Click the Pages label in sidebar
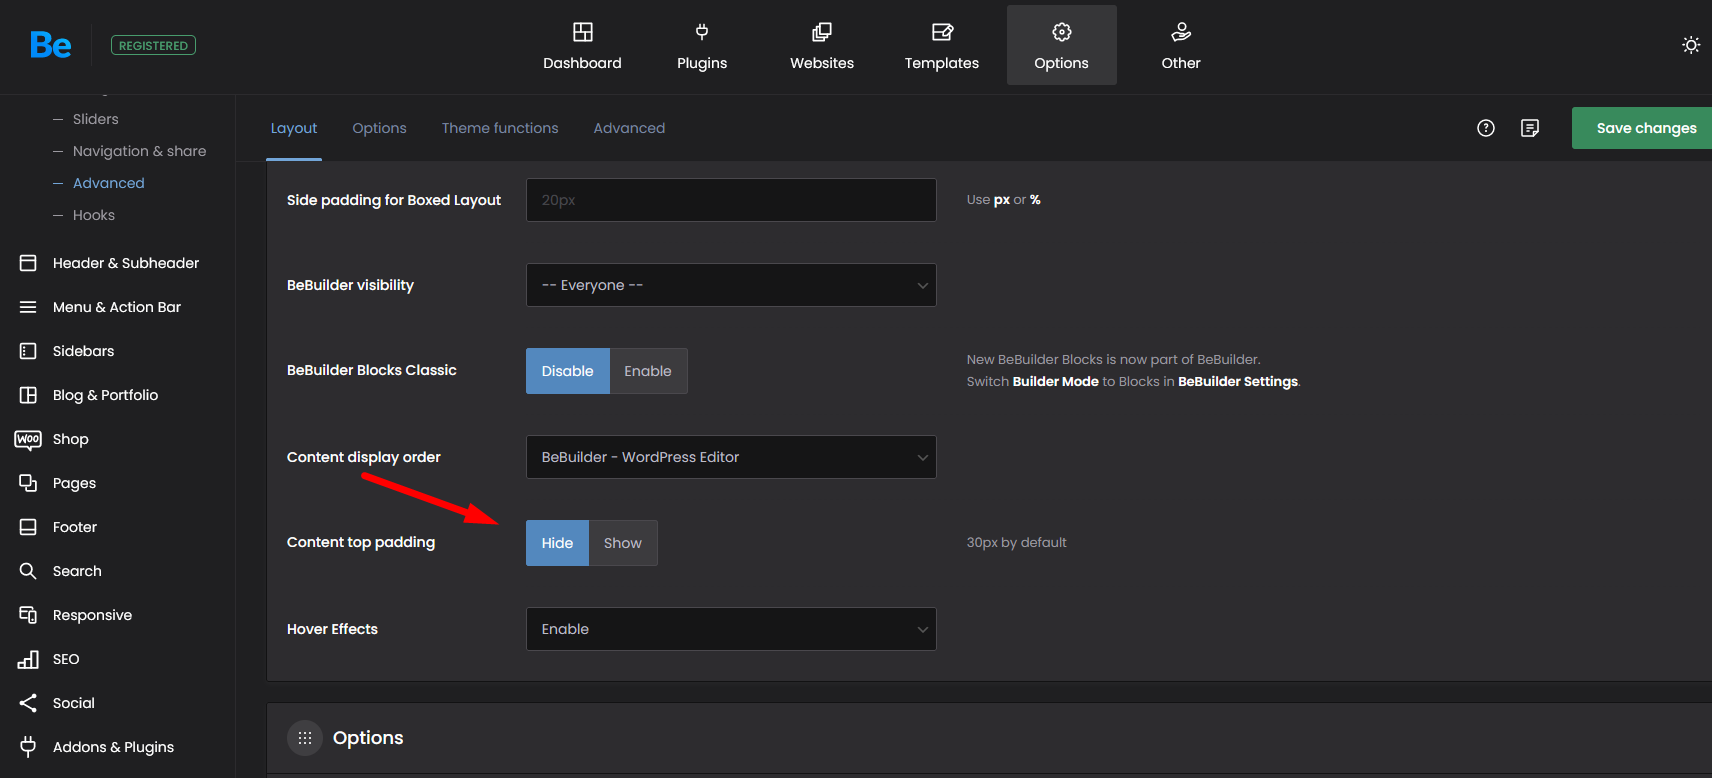 click(74, 483)
